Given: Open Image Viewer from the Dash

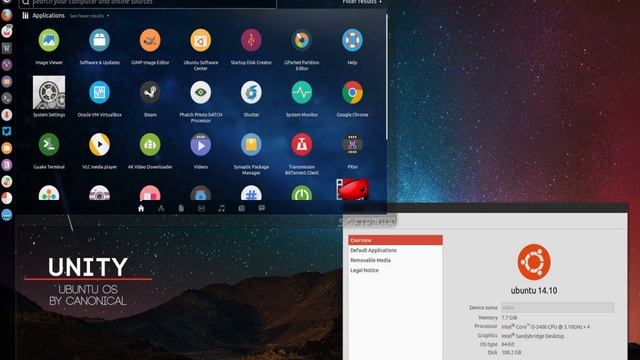Looking at the screenshot, I should [49, 41].
